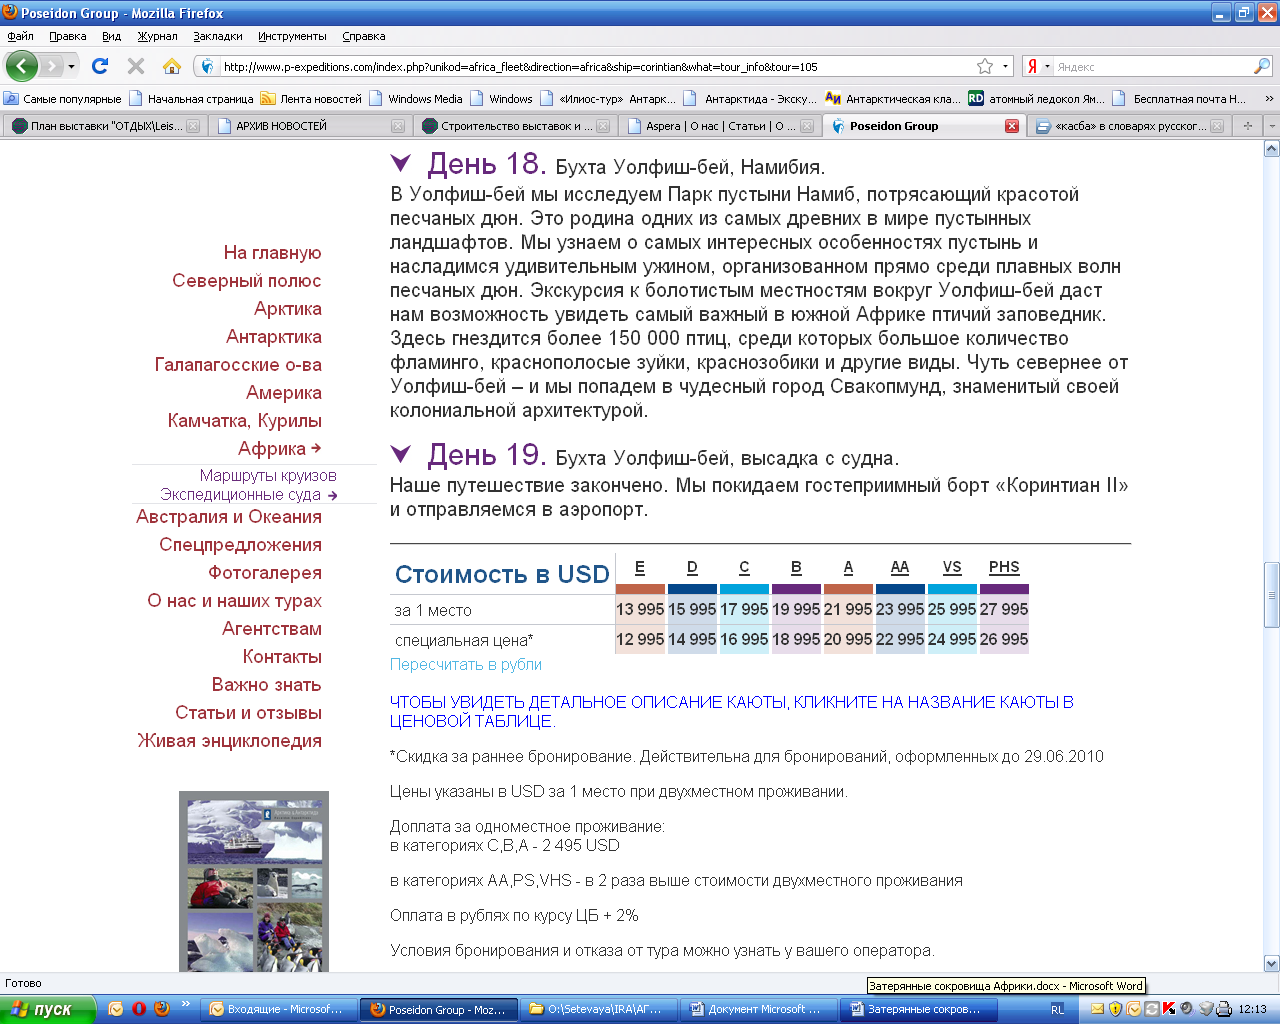This screenshot has width=1280, height=1024.
Task: Click the scrollbar down arrow
Action: click(x=1272, y=964)
